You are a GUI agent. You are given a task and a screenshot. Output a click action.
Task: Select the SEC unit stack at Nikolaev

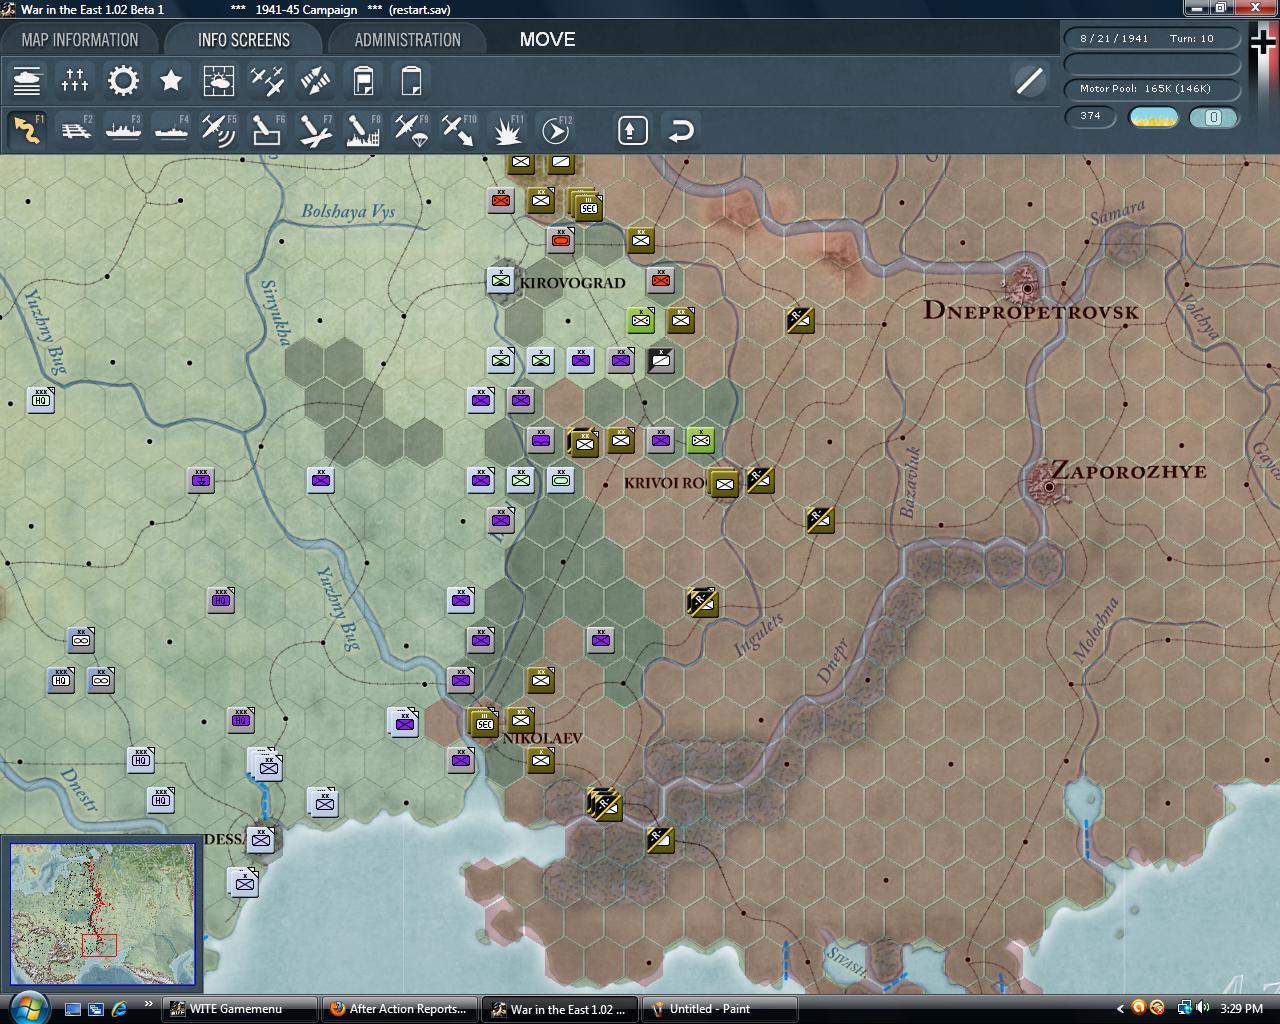[484, 722]
